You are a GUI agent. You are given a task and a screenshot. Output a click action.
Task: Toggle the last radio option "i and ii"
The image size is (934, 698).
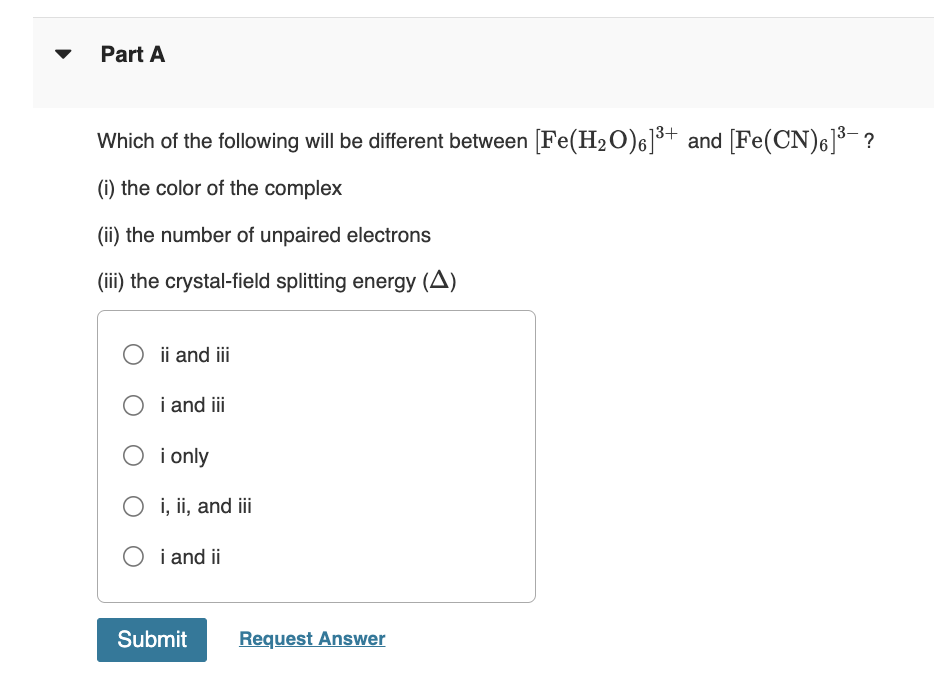[x=133, y=557]
